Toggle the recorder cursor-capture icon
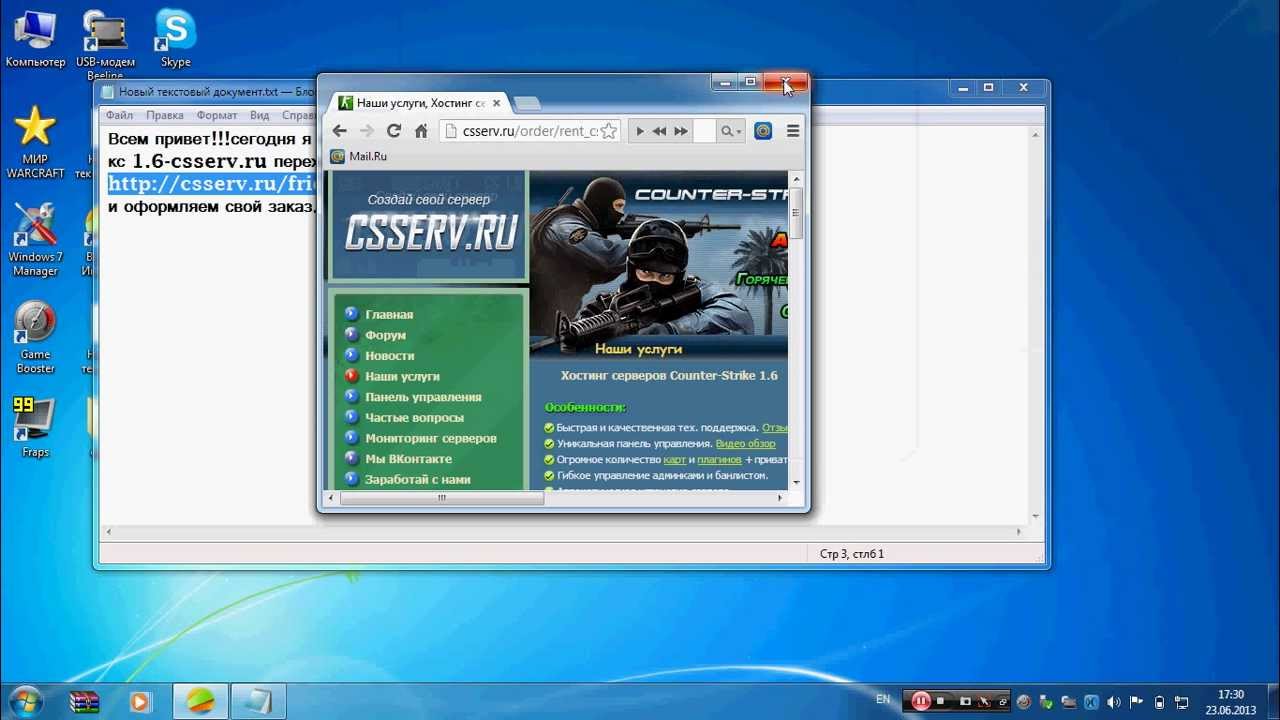This screenshot has width=1280, height=720. click(985, 702)
